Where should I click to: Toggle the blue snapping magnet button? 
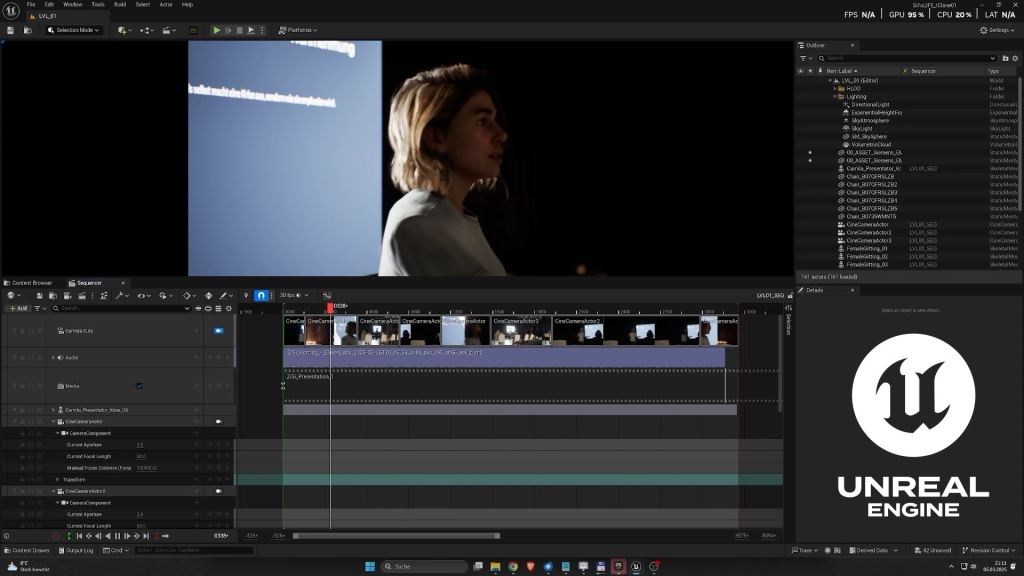click(261, 296)
